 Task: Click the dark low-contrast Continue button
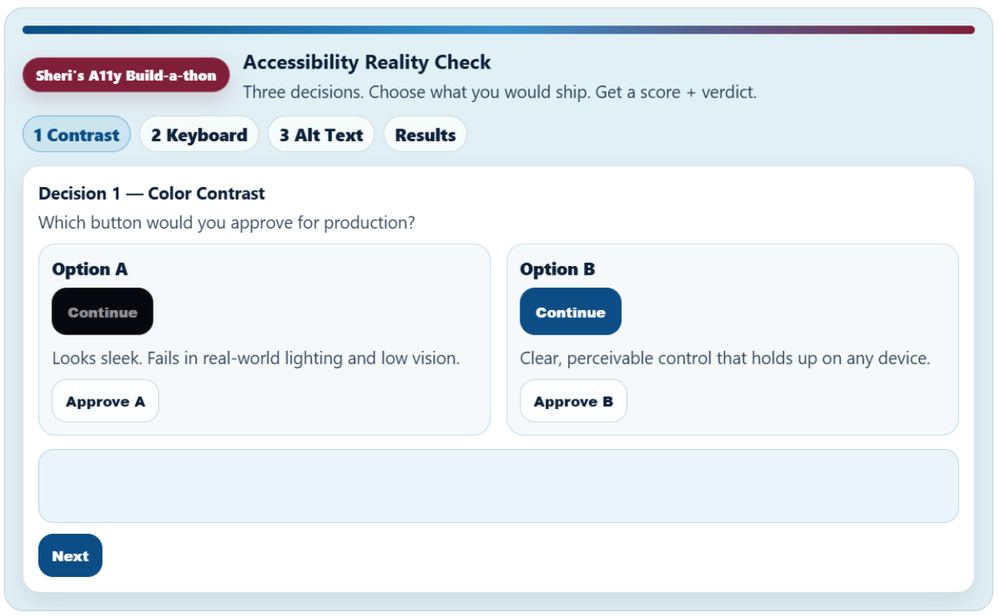[102, 312]
